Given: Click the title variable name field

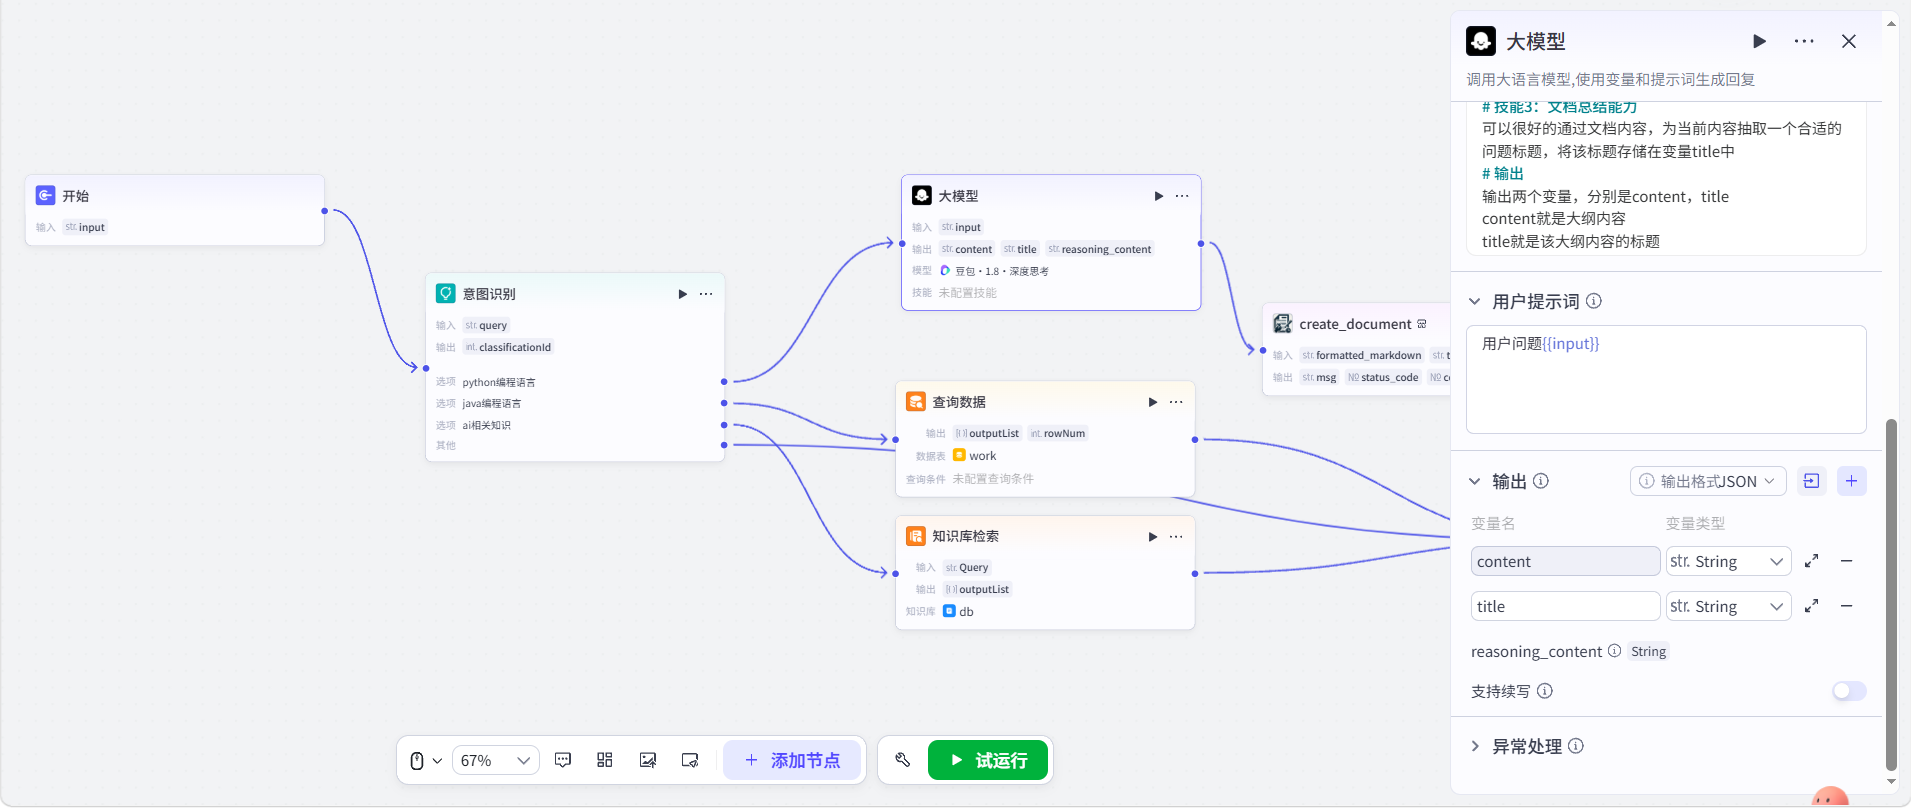Looking at the screenshot, I should click(x=1566, y=606).
